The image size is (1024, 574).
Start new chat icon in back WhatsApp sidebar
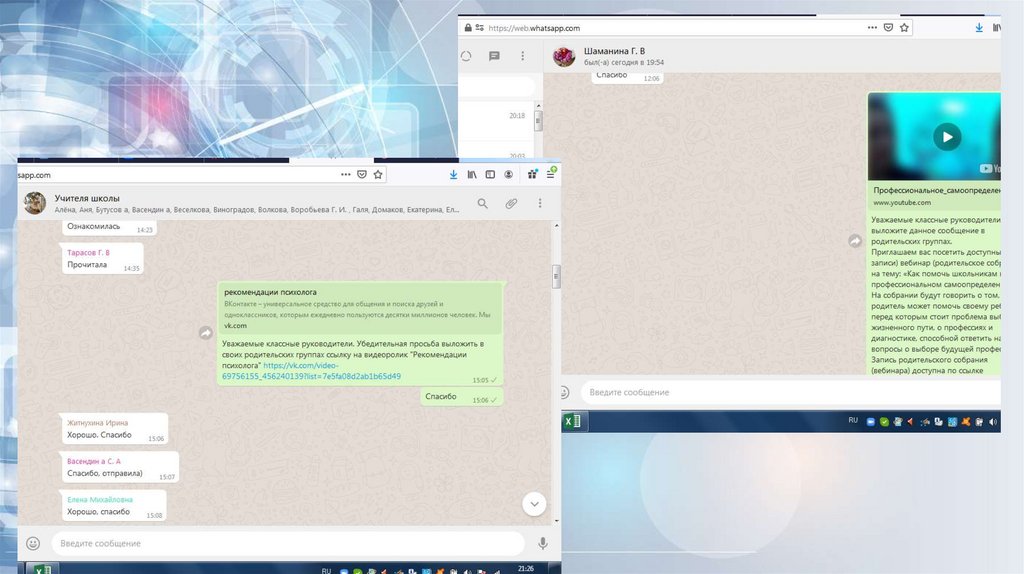[x=494, y=56]
